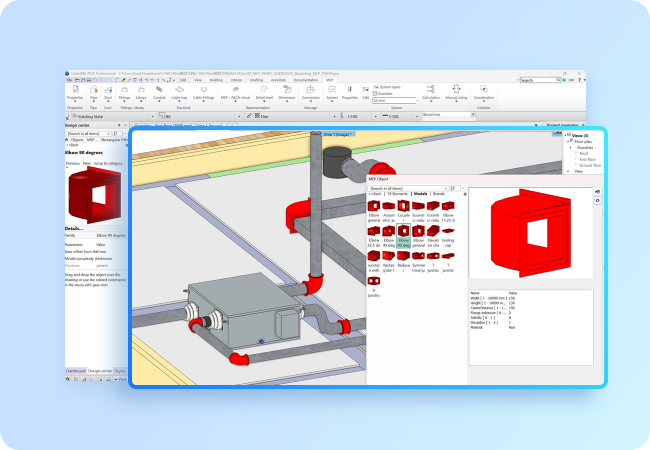Open the Building ribbon tab
This screenshot has width=650, height=450.
click(x=215, y=79)
